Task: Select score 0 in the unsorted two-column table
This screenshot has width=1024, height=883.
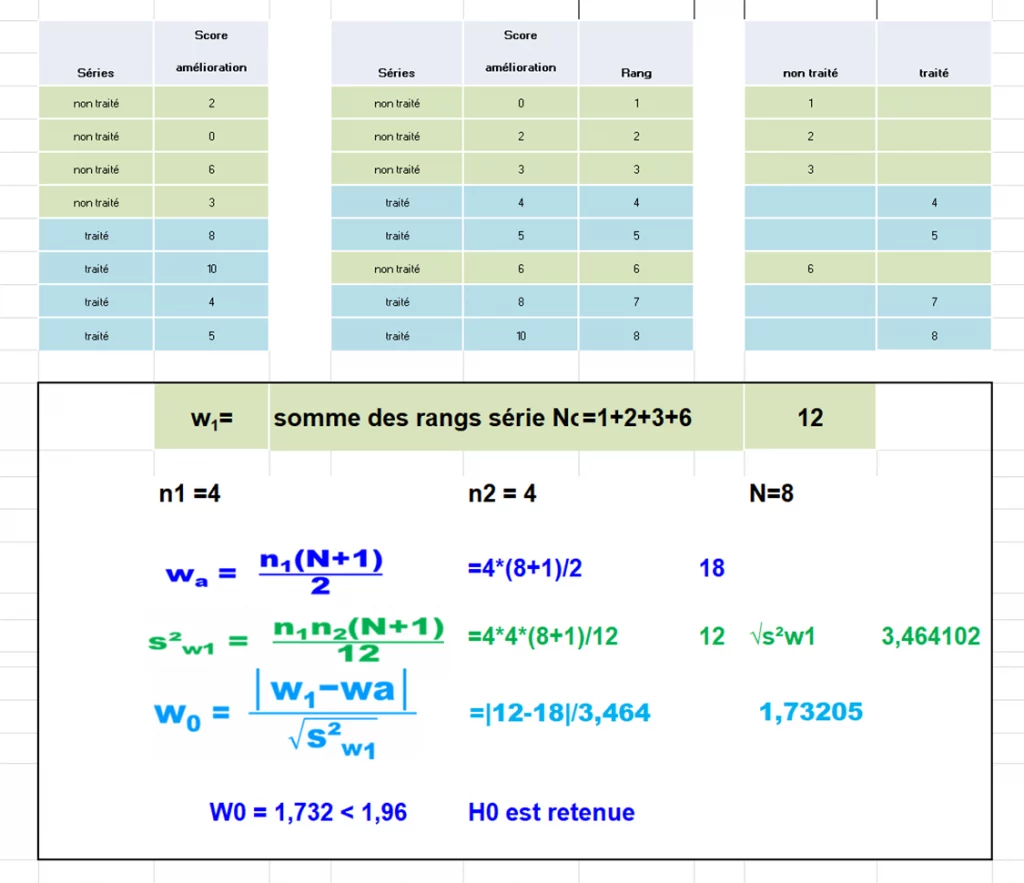Action: click(x=212, y=136)
